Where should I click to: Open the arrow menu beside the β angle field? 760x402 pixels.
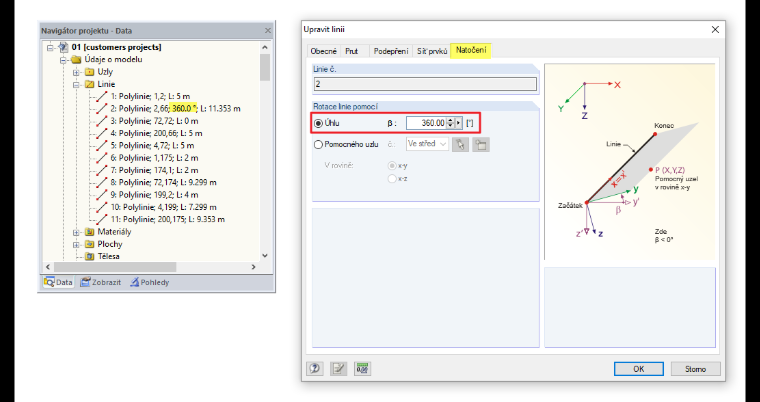click(459, 123)
